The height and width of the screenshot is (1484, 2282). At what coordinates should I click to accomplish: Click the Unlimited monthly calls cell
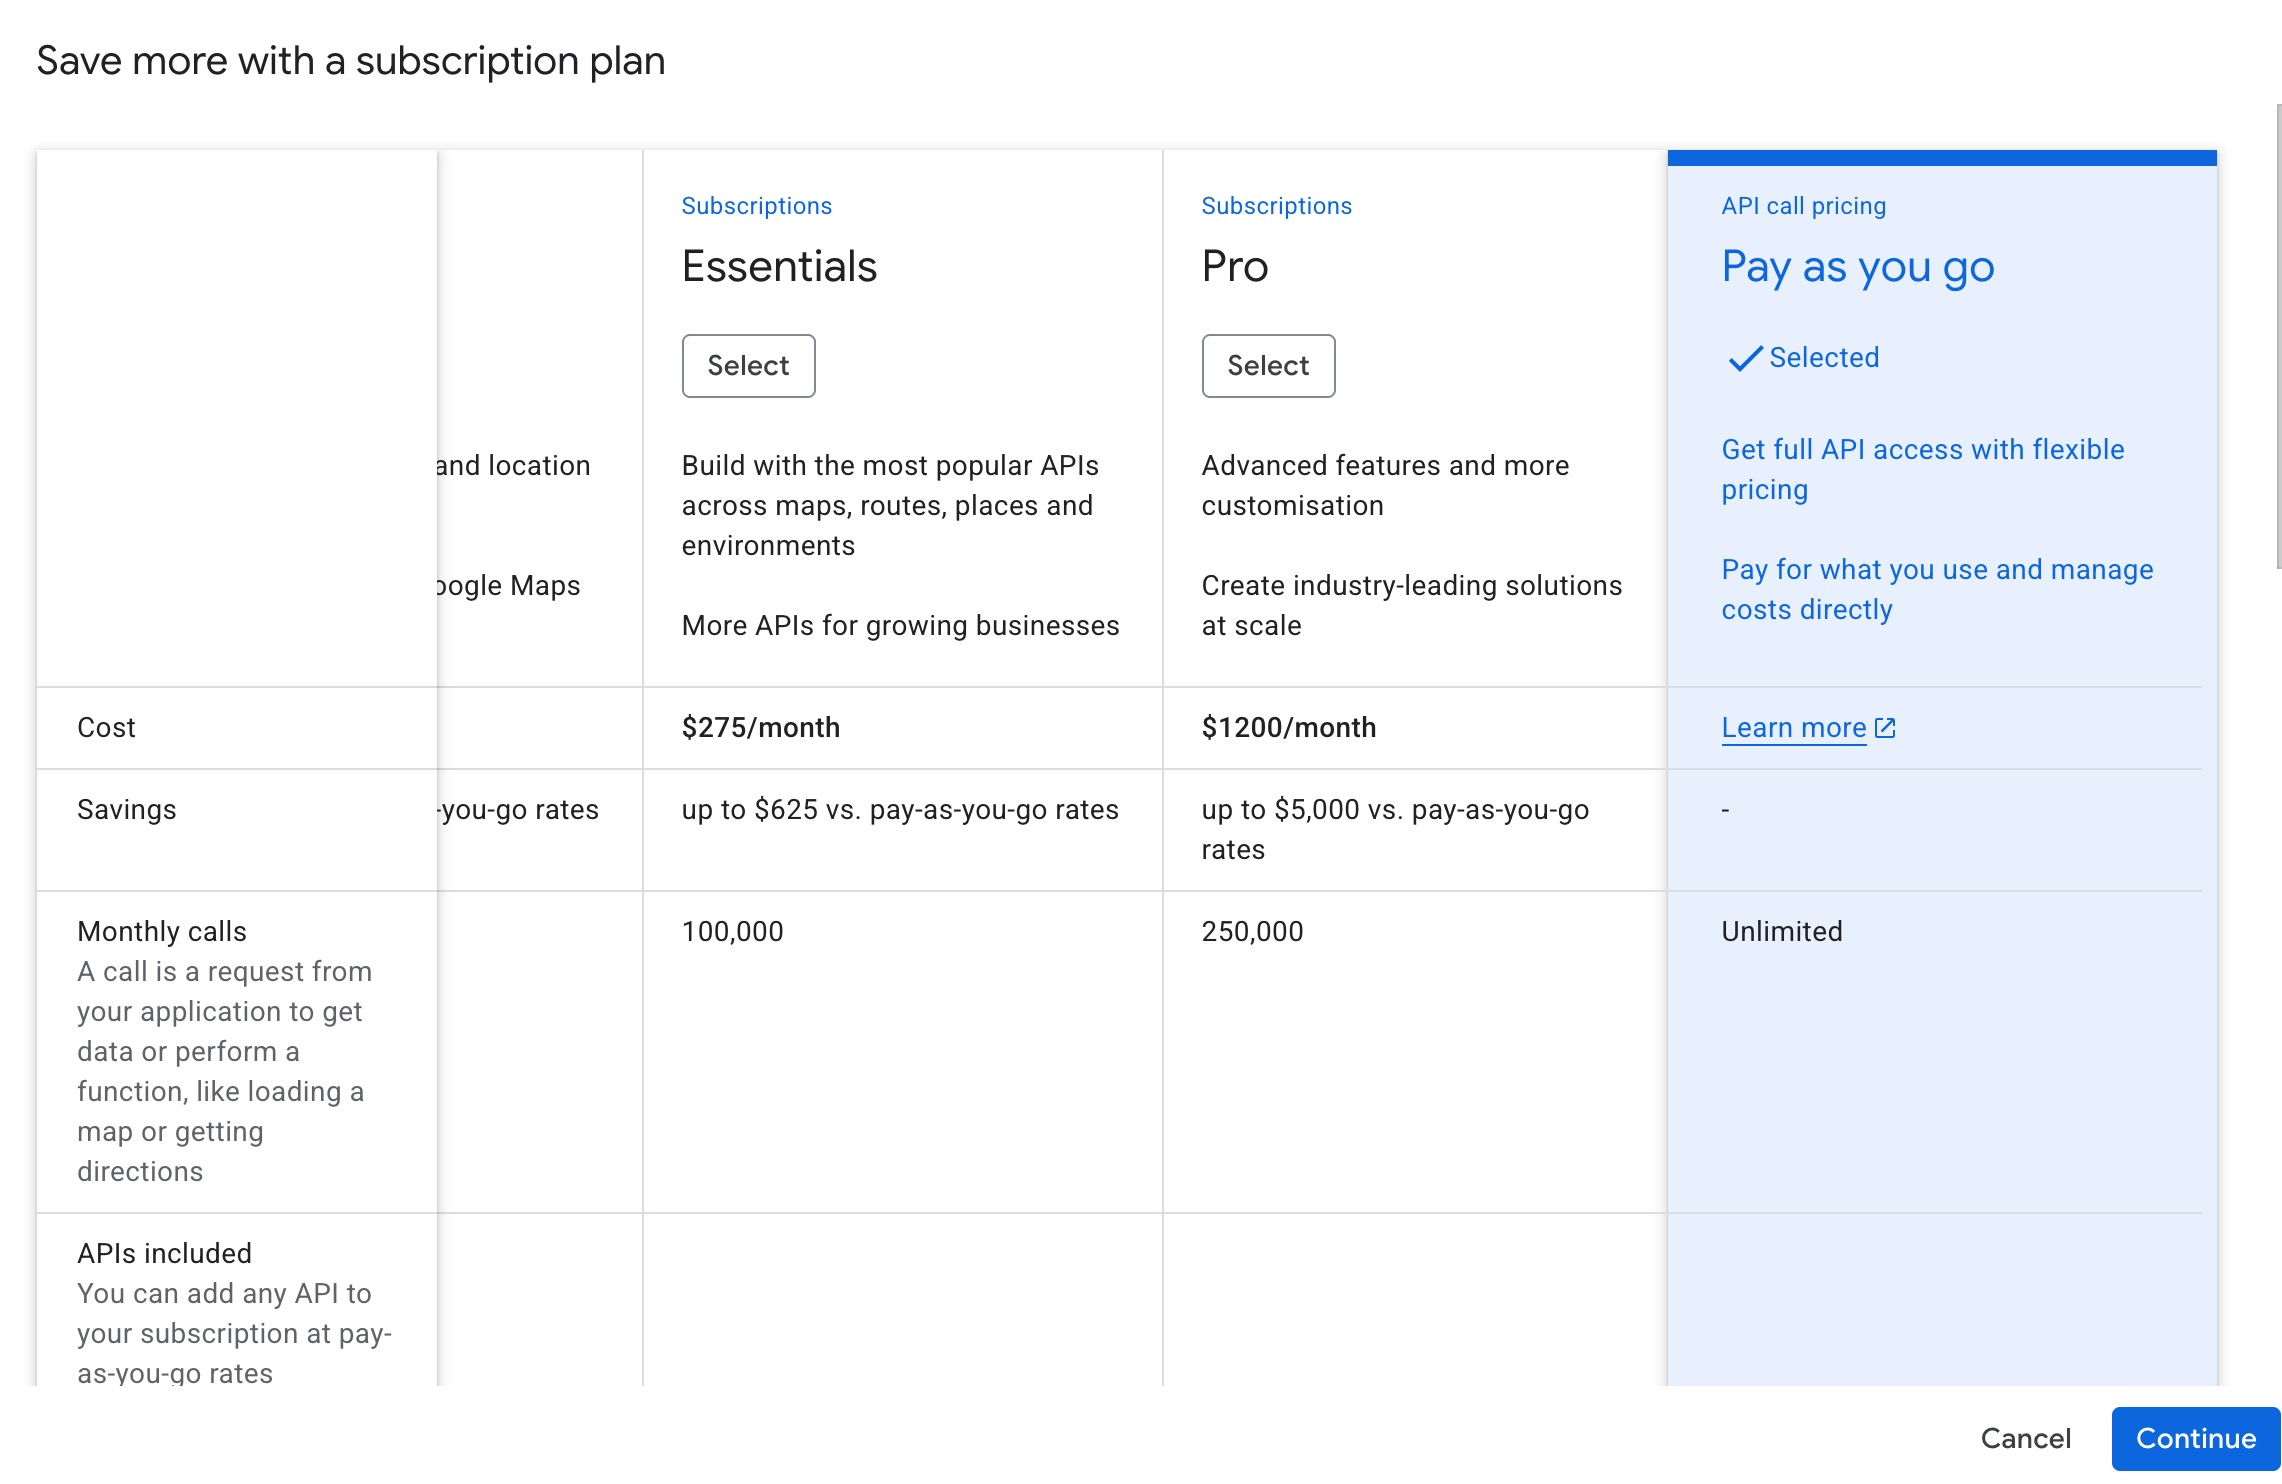[1781, 932]
